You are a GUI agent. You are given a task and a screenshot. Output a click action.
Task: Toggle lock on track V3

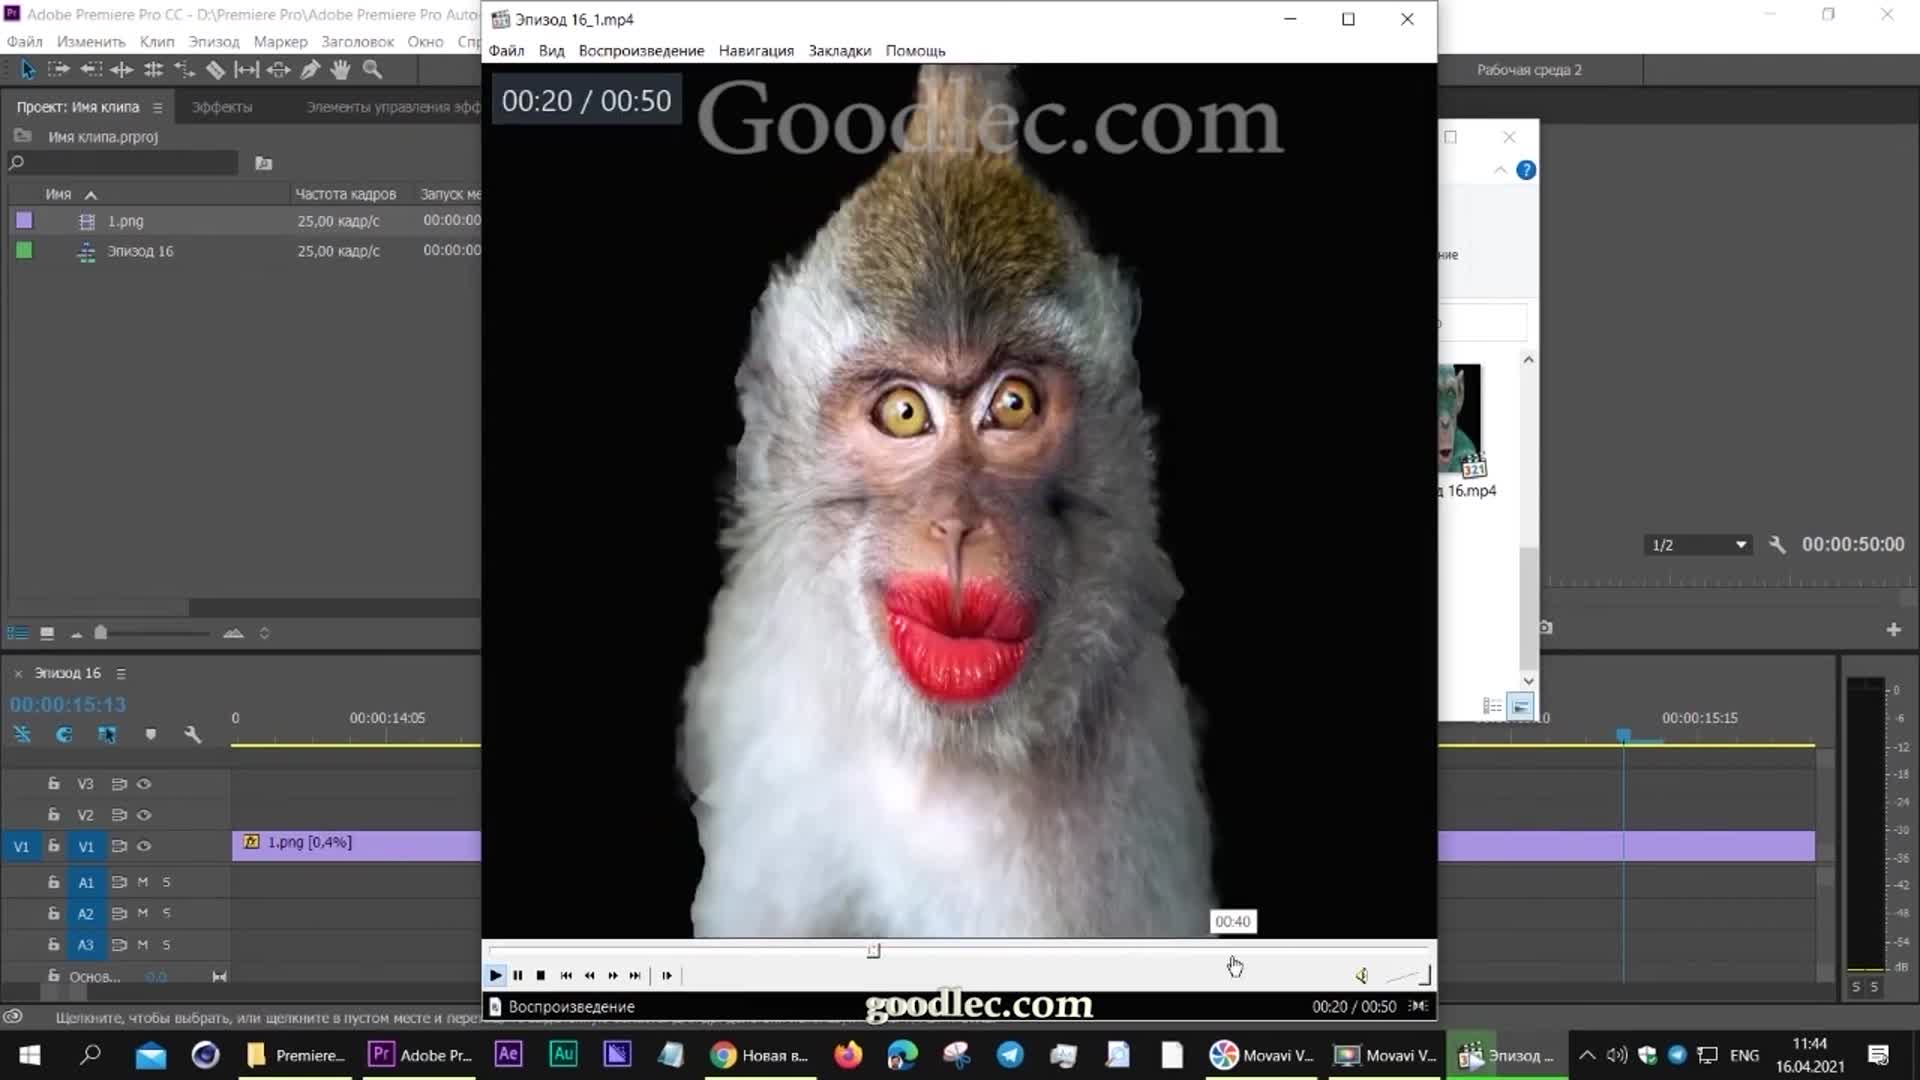coord(54,784)
